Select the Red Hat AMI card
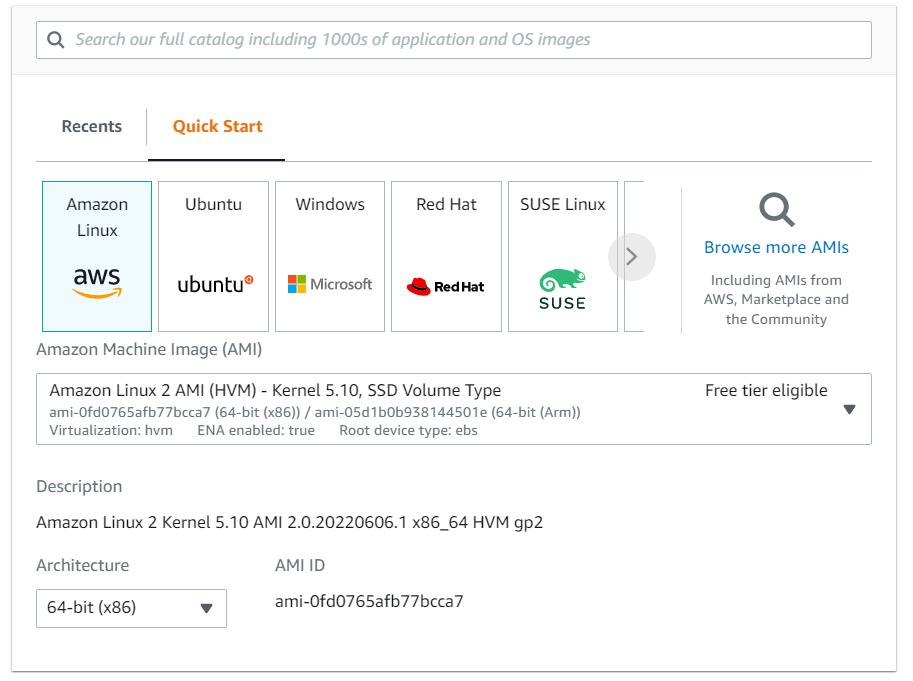The width and height of the screenshot is (913, 681). 446,256
